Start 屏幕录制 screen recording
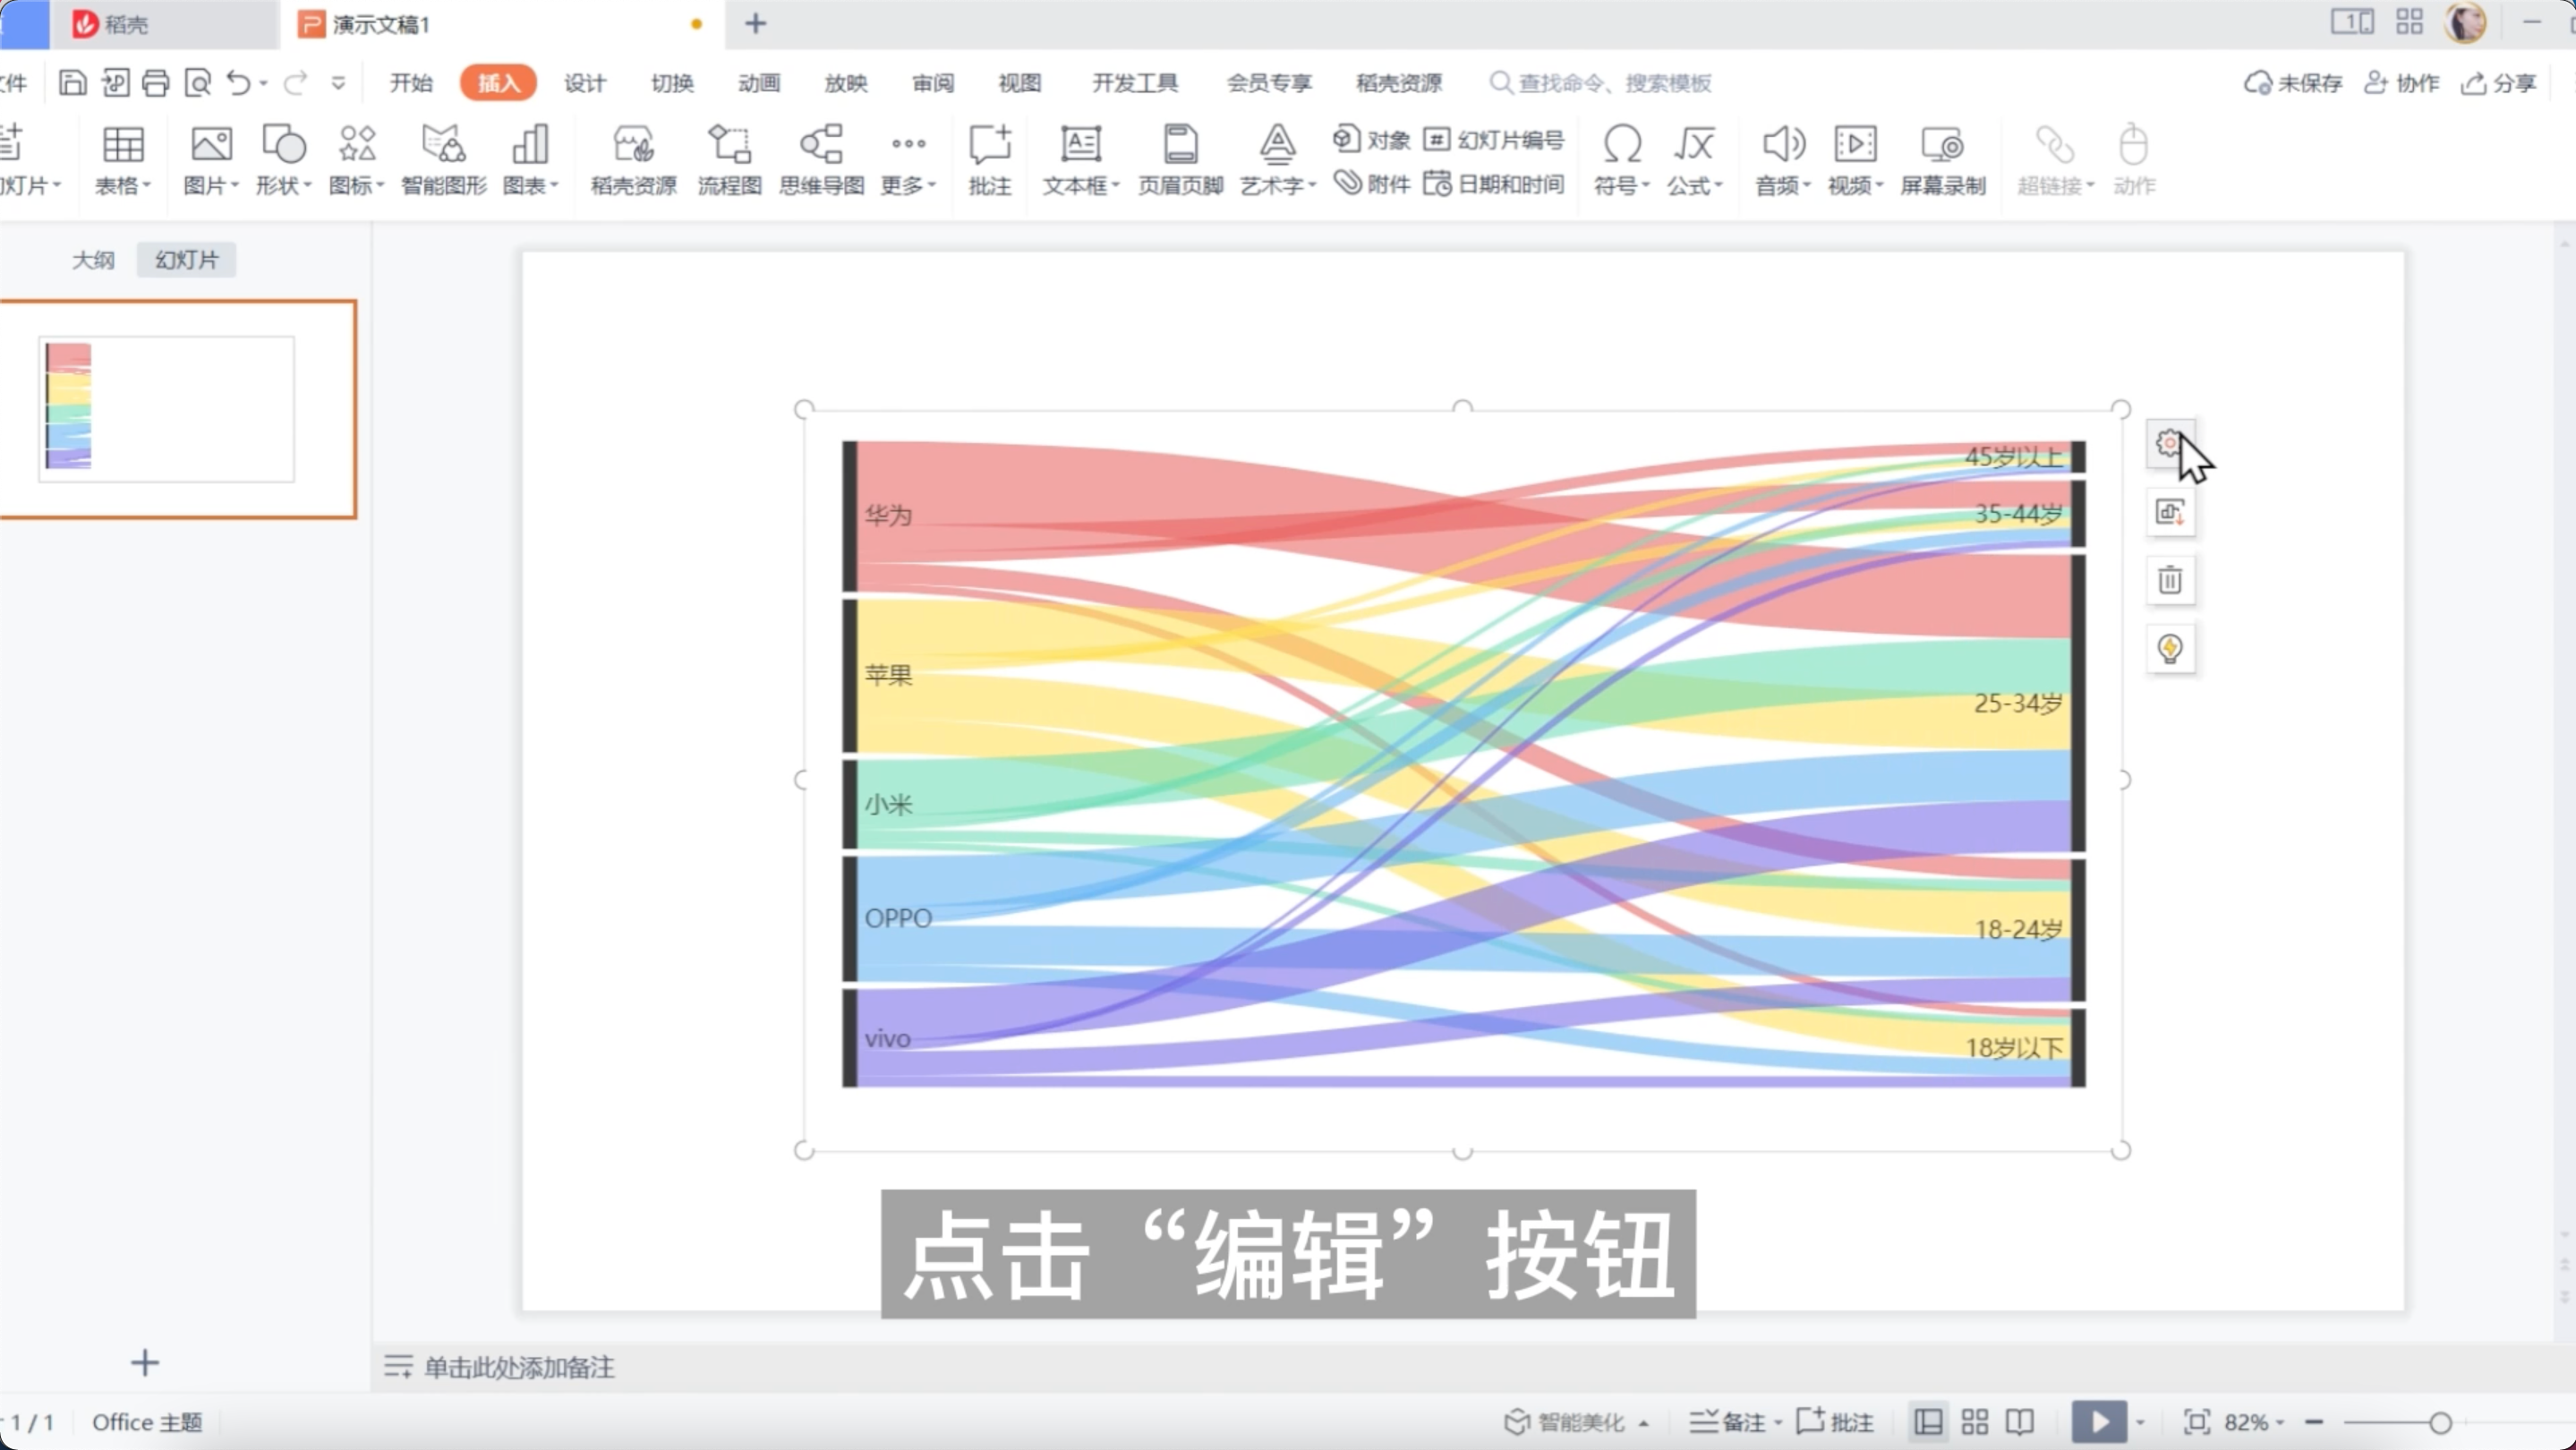2576x1450 pixels. click(x=1942, y=159)
